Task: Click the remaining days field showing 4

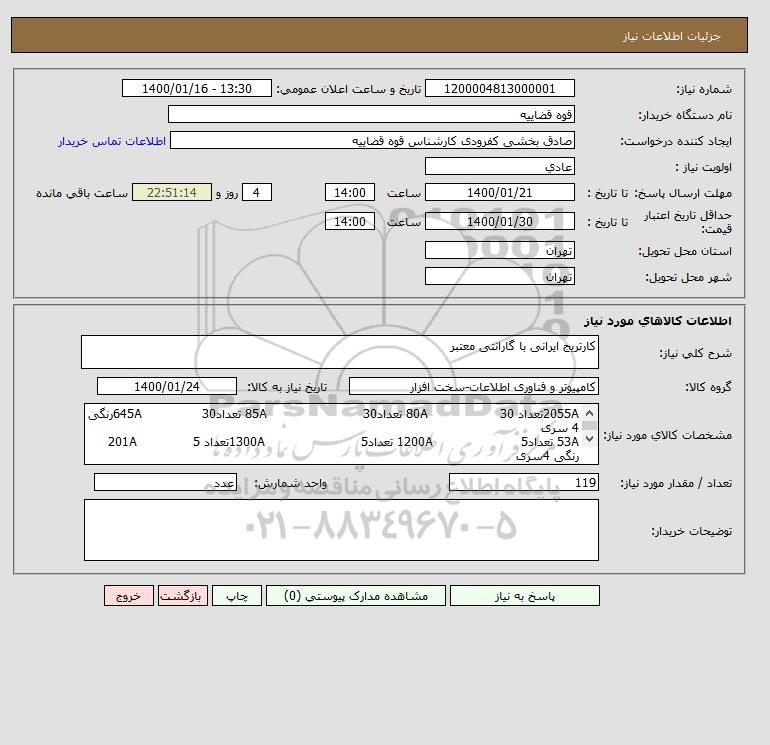Action: 256,193
